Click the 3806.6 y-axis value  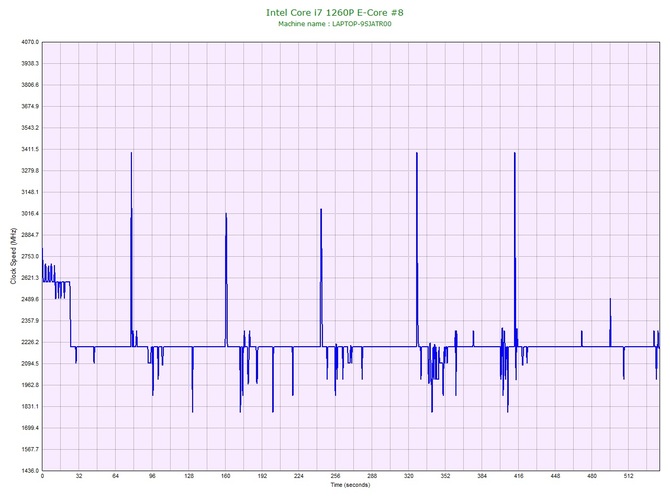tap(30, 85)
